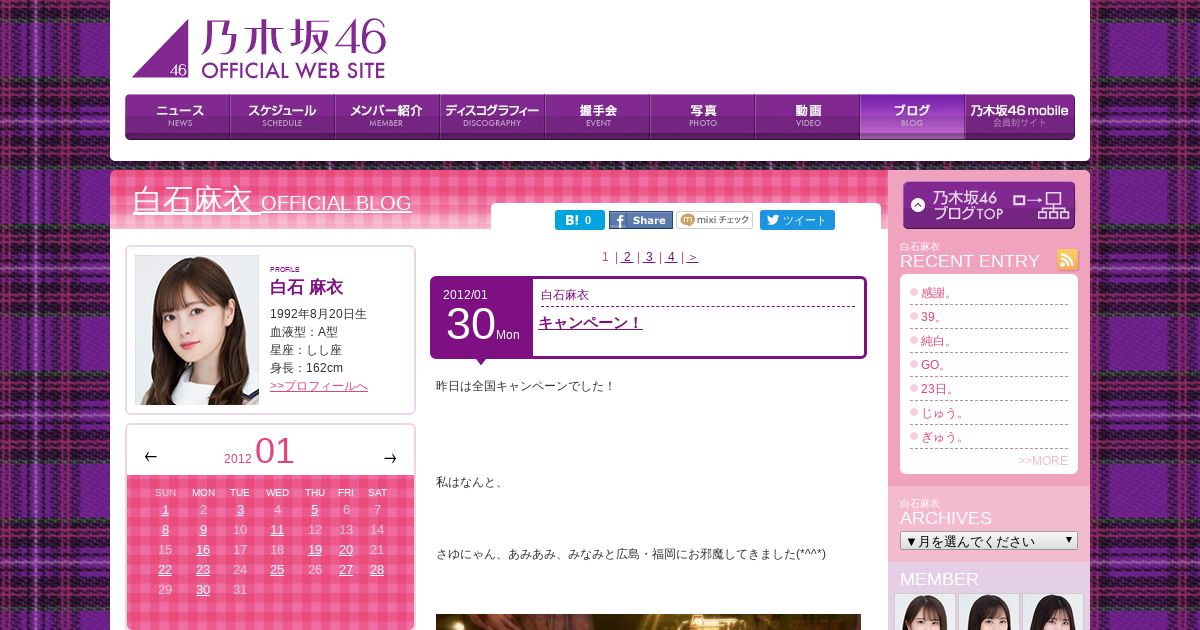
Task: Expand the month selection archives dropdown
Action: (989, 541)
